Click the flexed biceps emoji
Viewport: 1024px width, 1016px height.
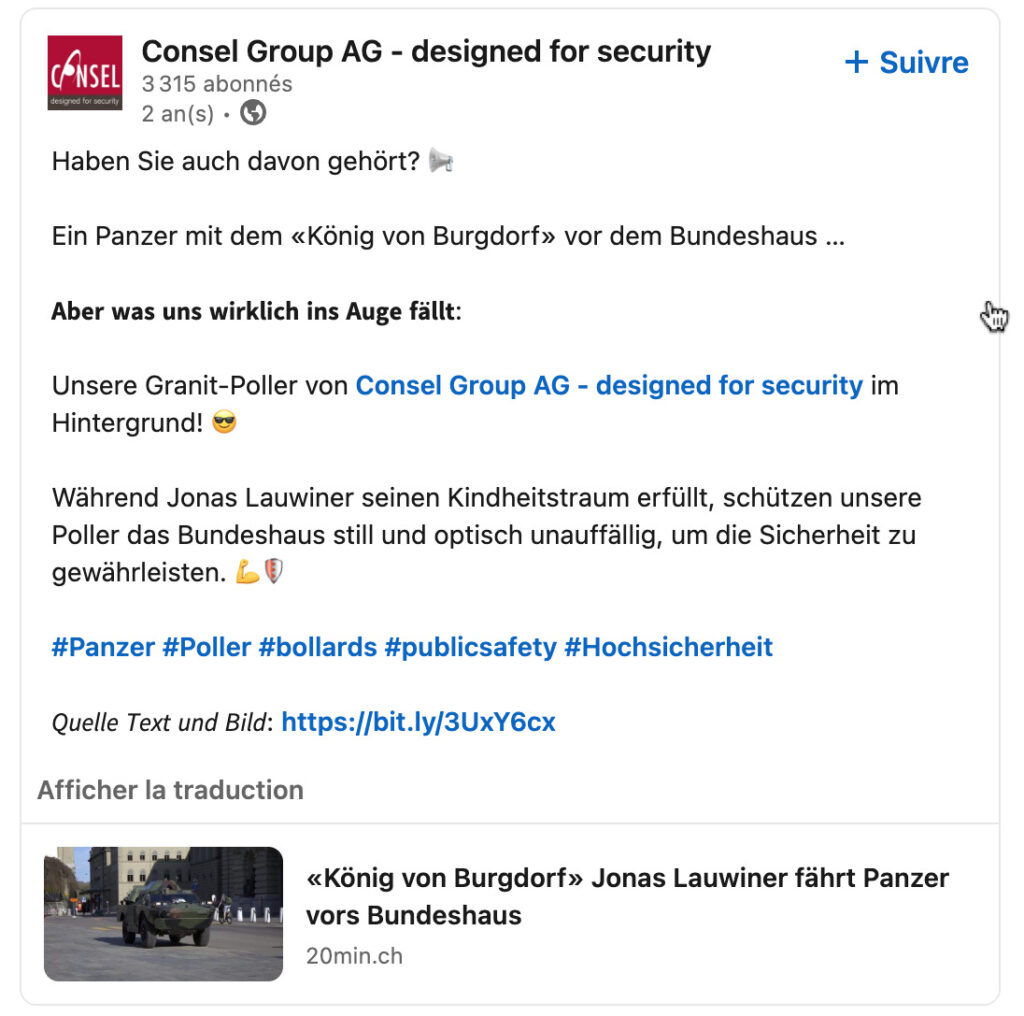(x=247, y=573)
